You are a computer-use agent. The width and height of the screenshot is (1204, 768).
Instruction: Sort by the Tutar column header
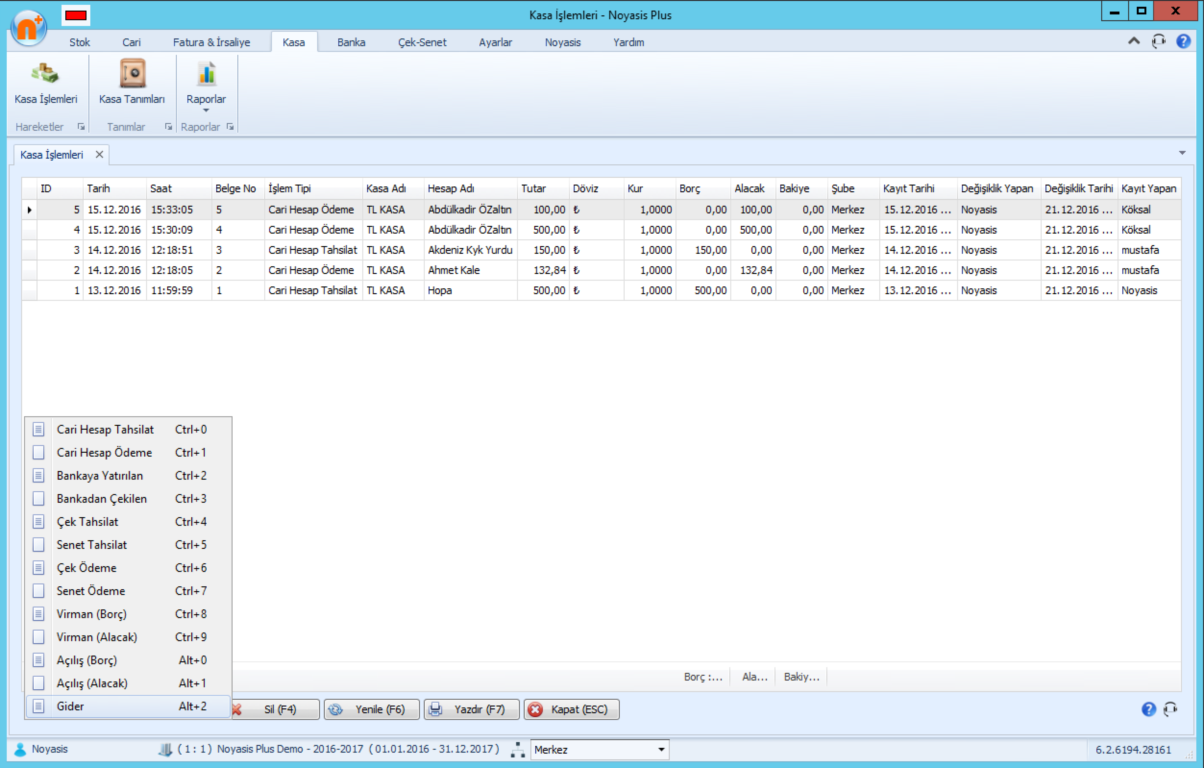point(543,189)
